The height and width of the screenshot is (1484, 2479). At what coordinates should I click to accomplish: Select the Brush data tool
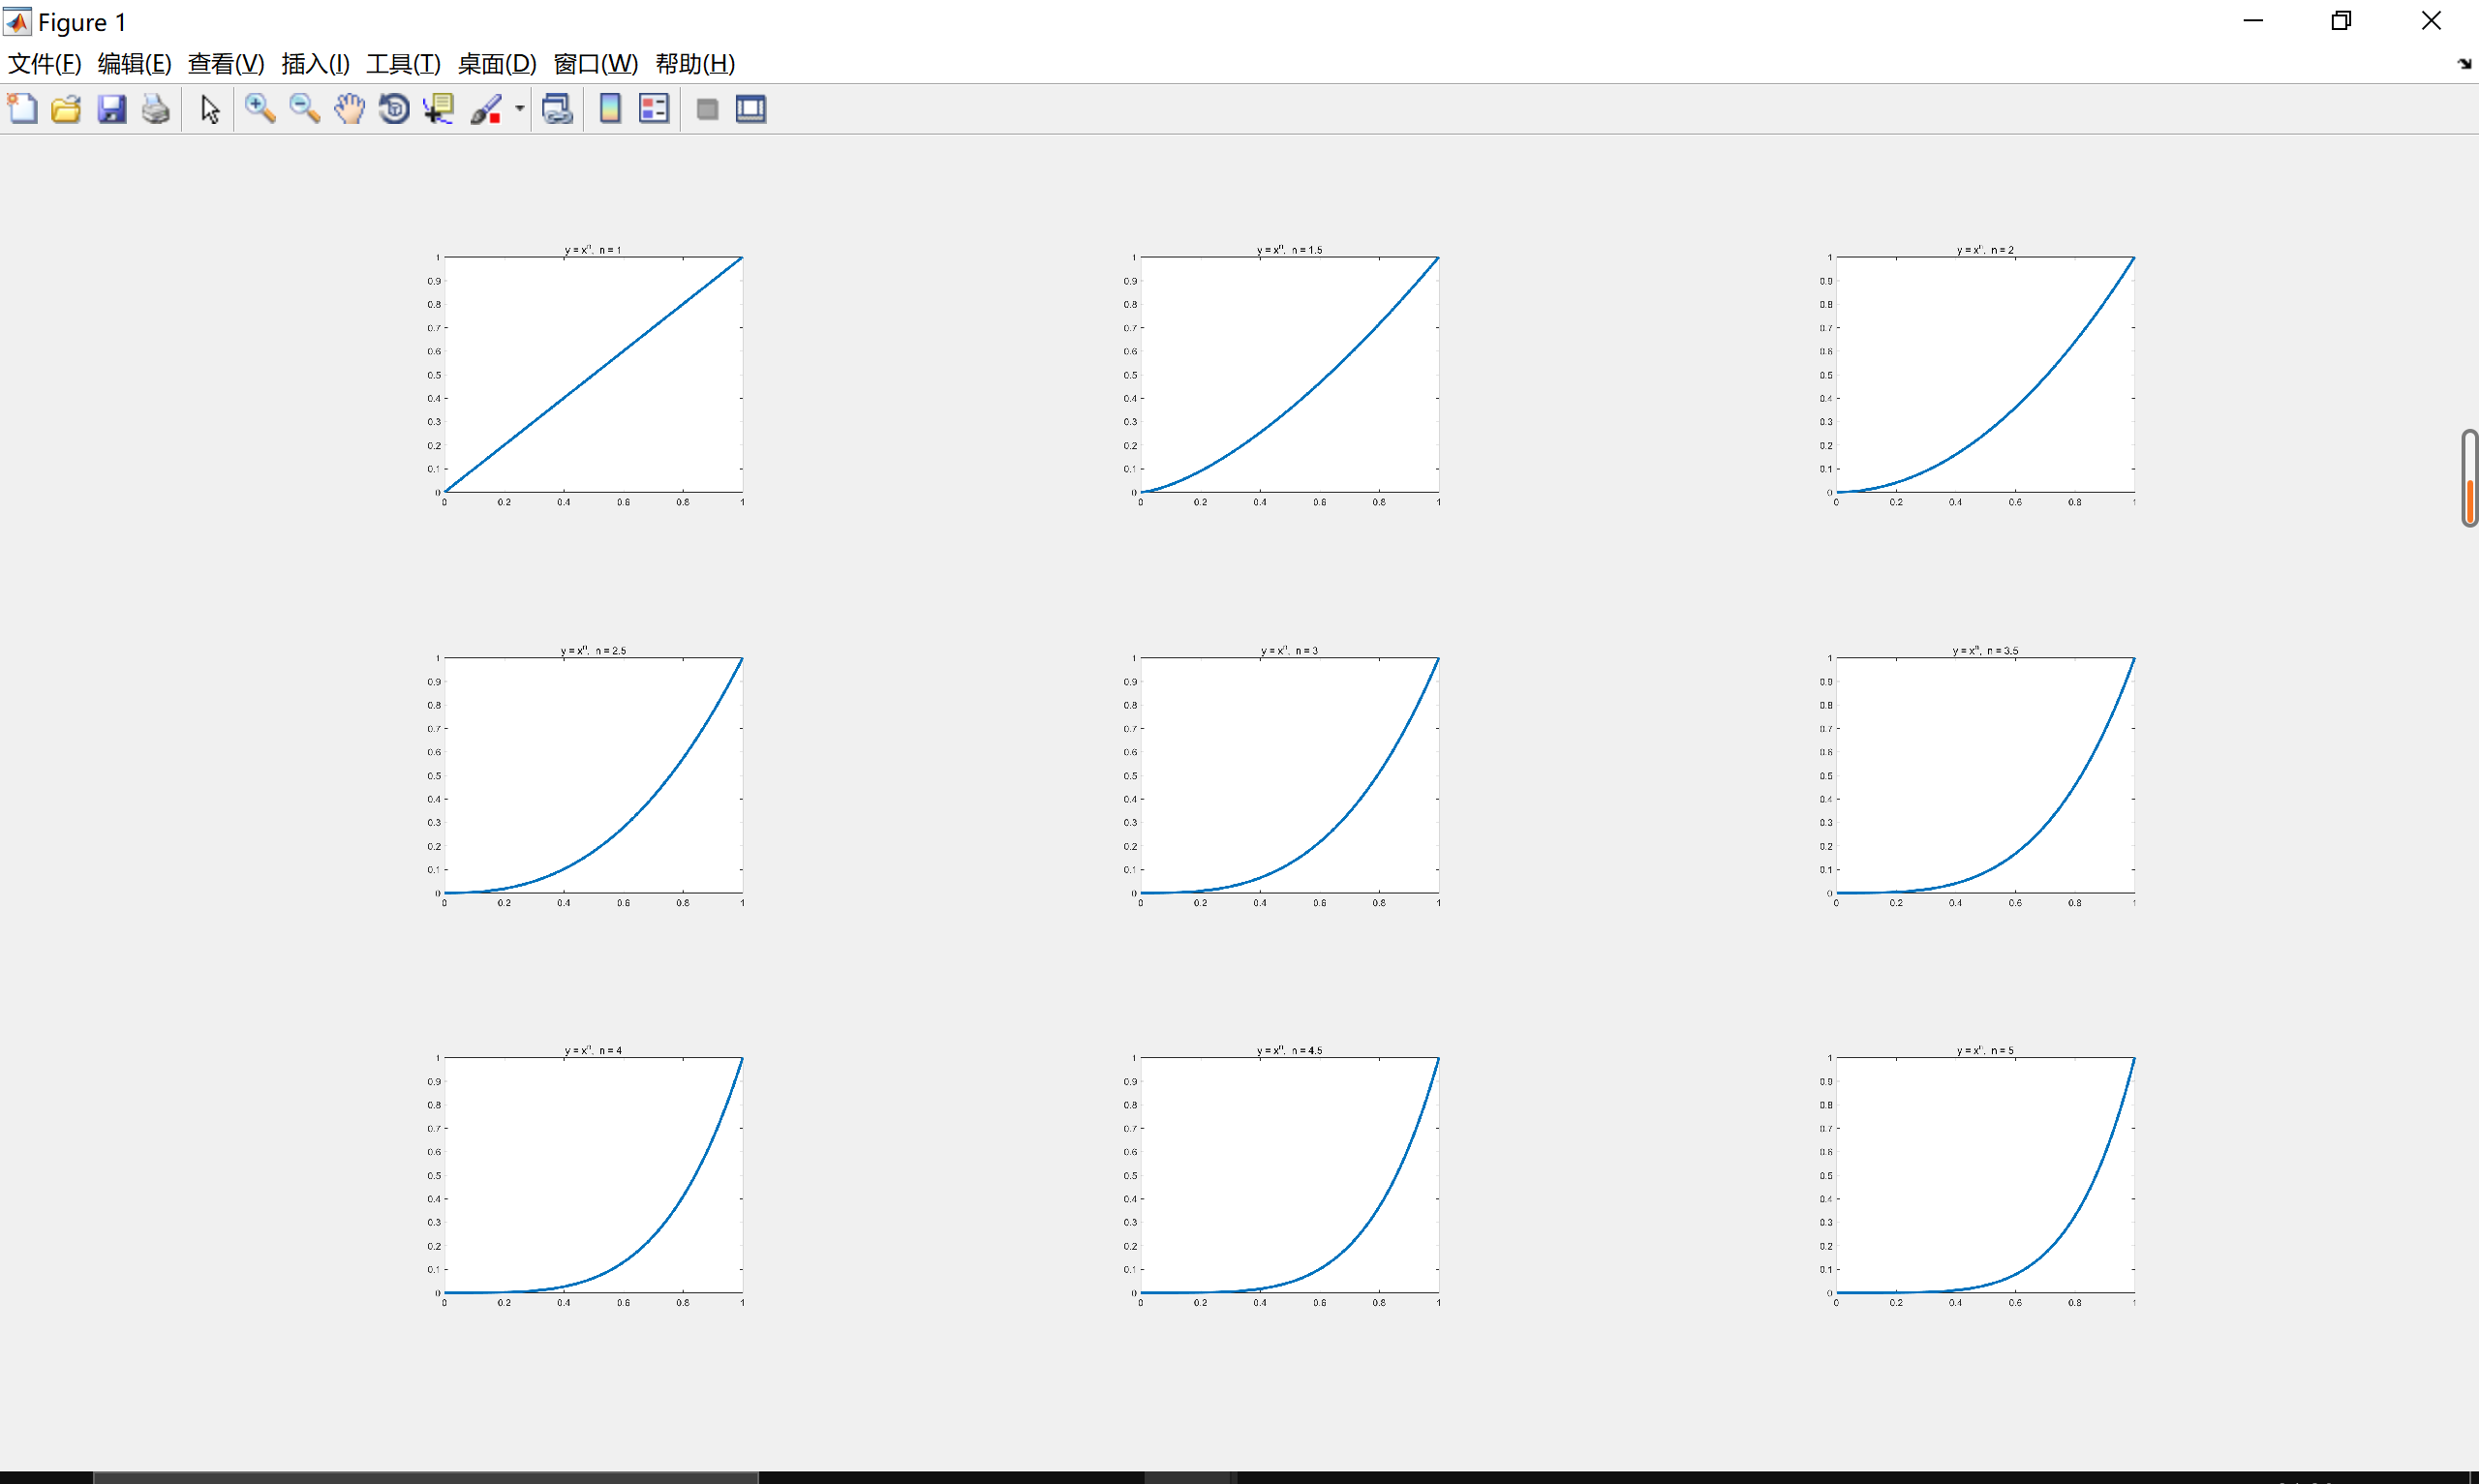(487, 109)
